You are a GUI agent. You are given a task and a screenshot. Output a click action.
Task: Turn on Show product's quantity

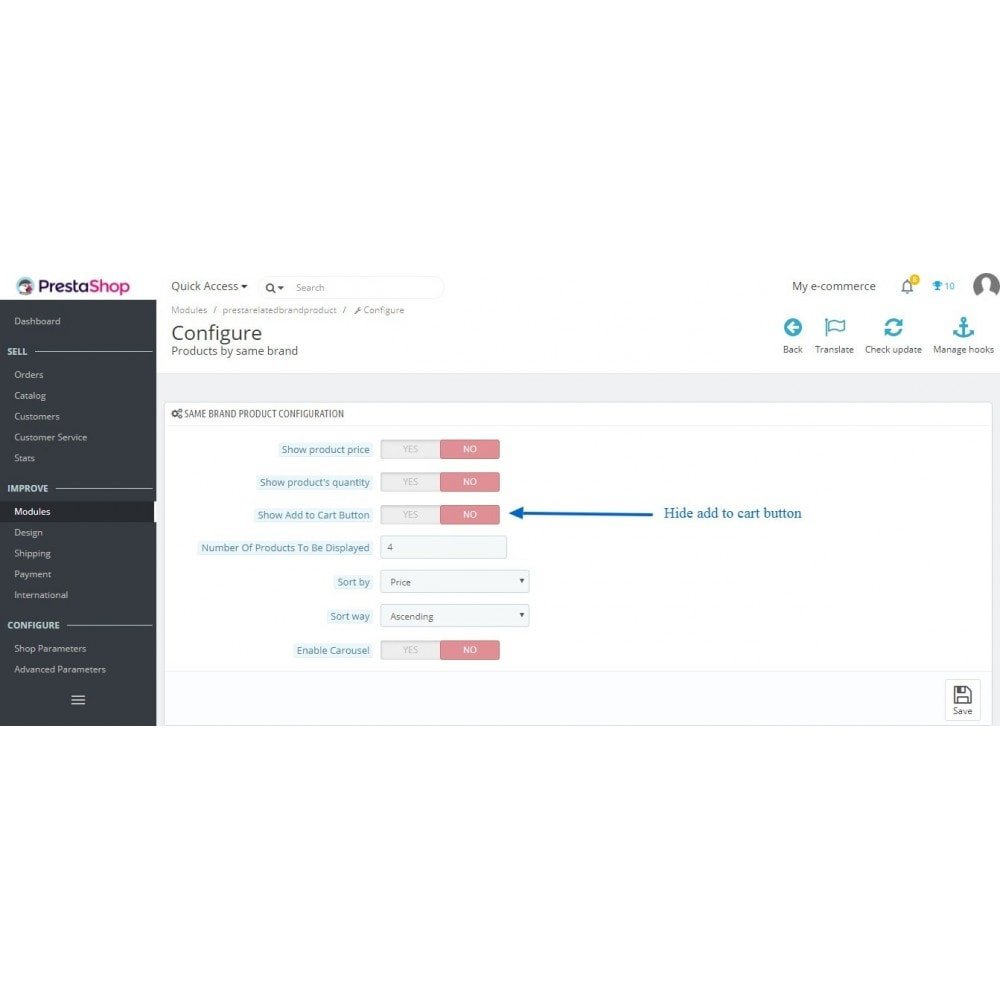click(409, 481)
